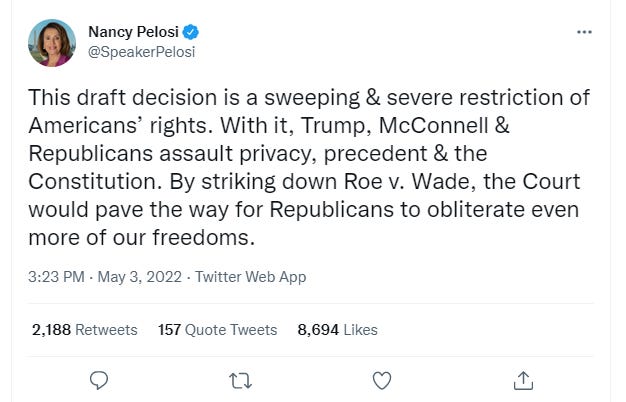Click the Twitter Web App source label
Viewport: 626px width, 402px height.
249,277
